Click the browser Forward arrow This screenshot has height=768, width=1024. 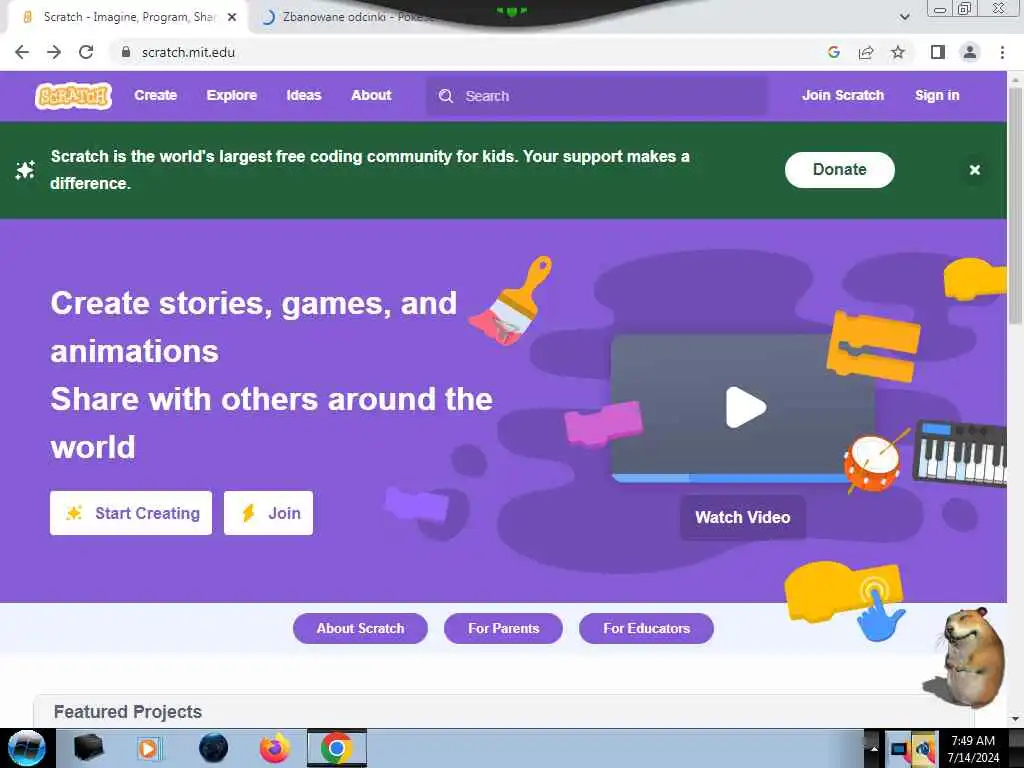pyautogui.click(x=54, y=52)
